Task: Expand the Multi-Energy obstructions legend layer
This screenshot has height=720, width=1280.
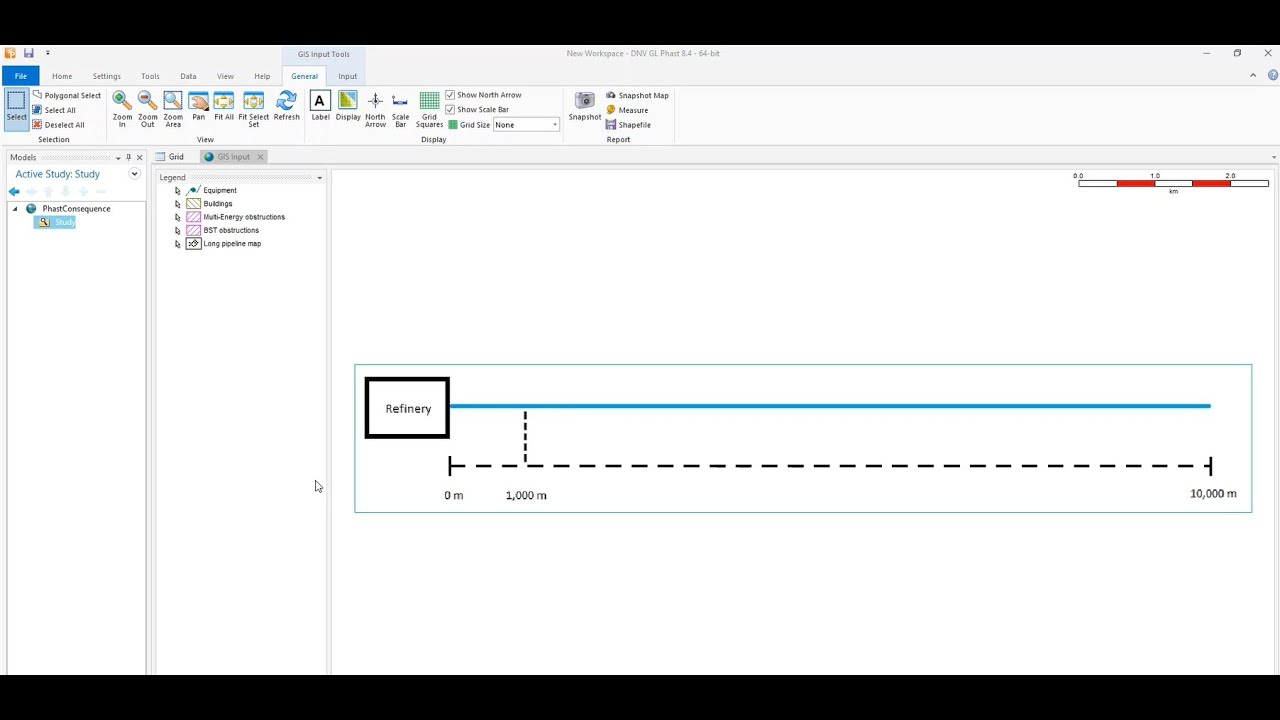Action: point(178,217)
